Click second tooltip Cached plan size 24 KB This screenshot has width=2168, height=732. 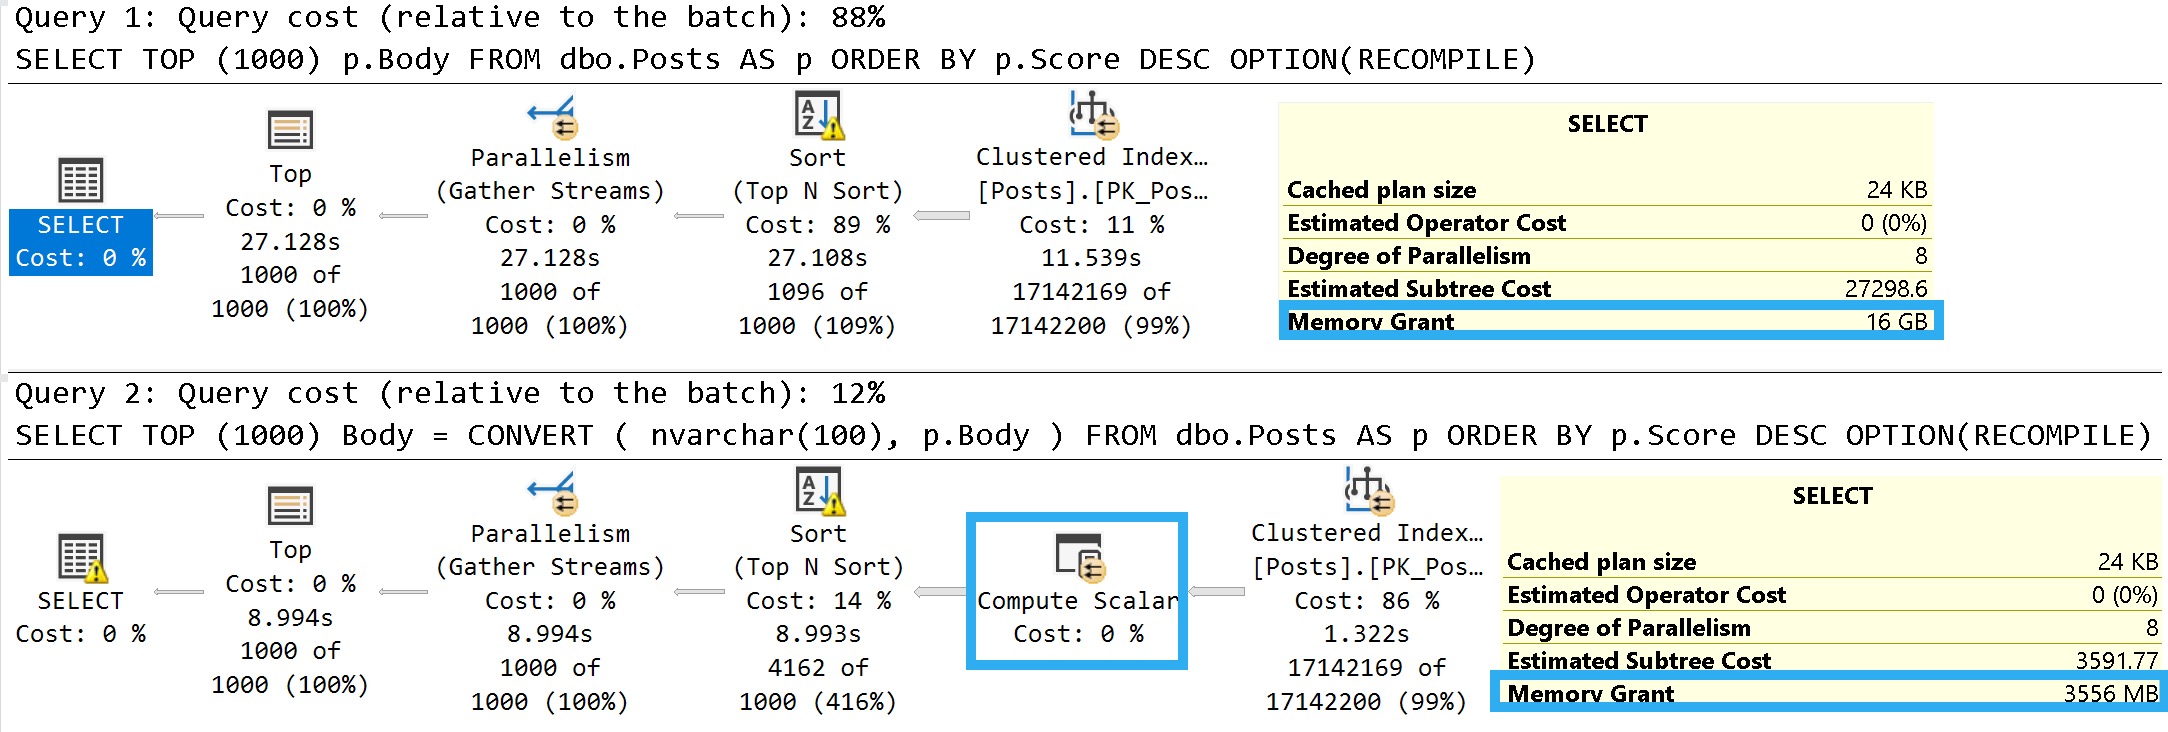pyautogui.click(x=1832, y=562)
